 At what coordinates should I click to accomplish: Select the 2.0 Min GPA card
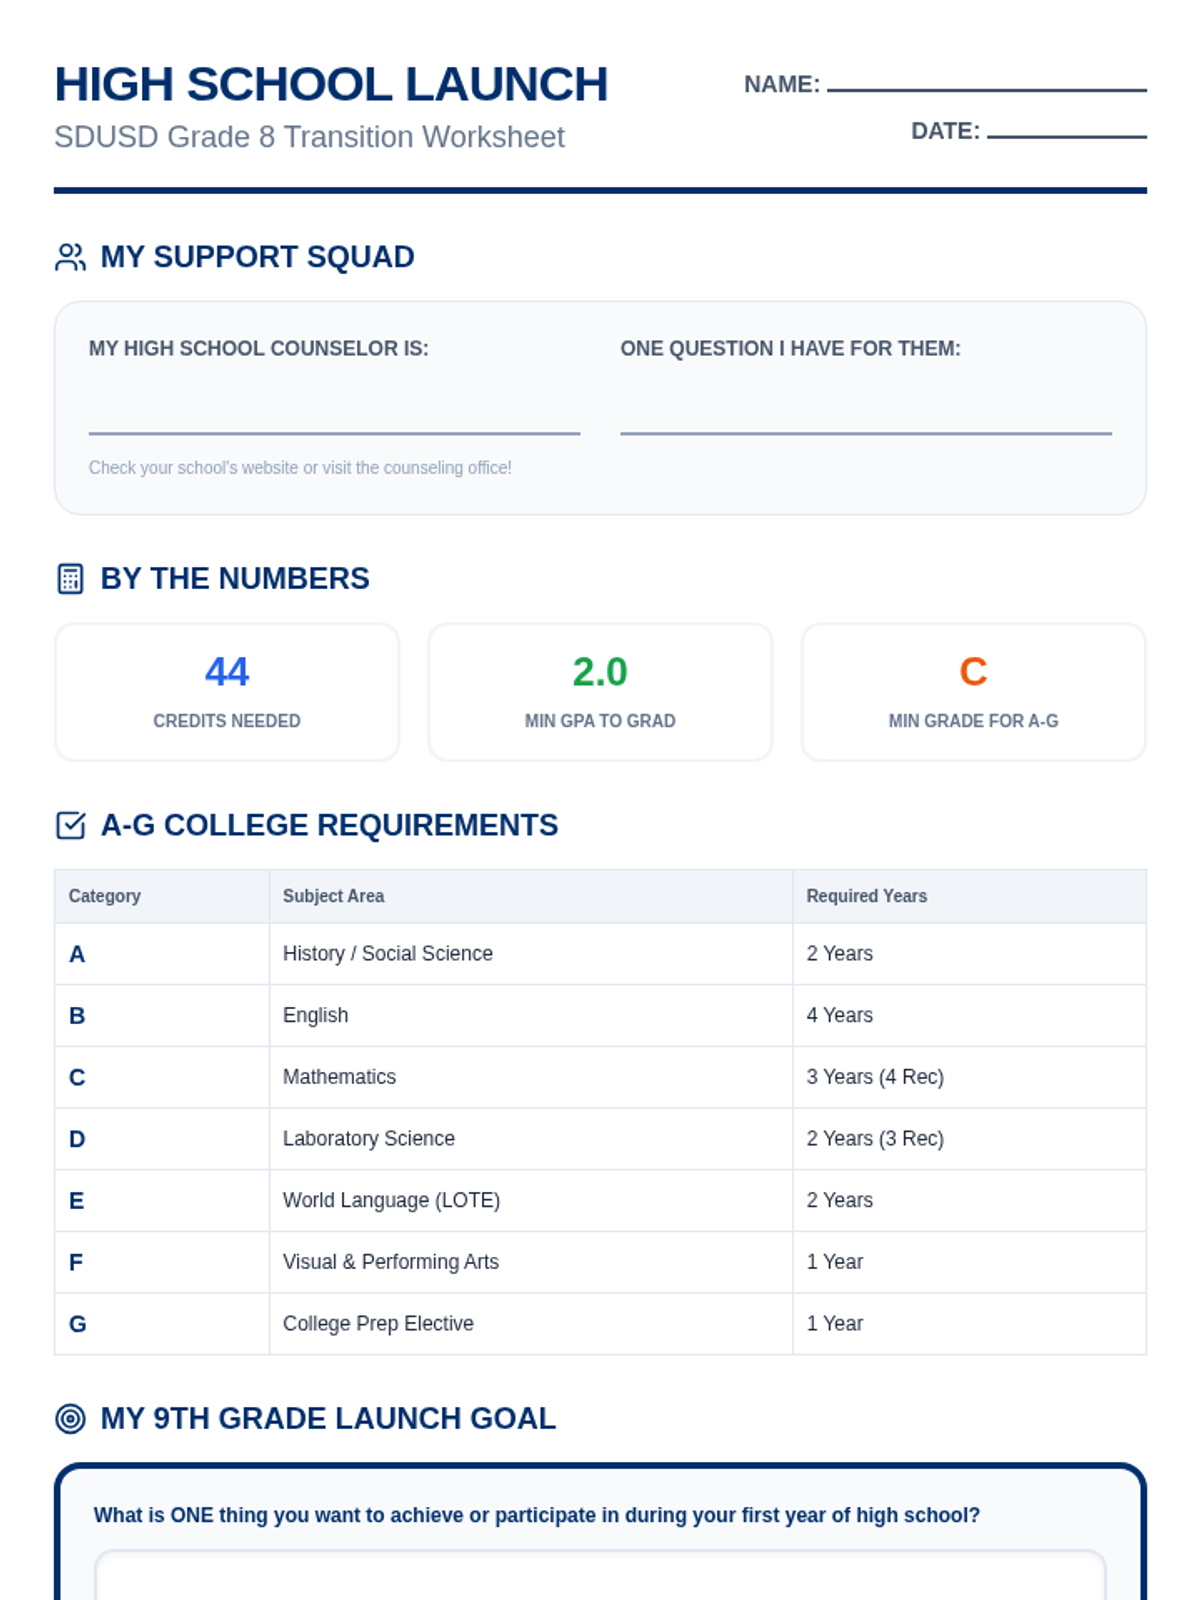point(600,692)
